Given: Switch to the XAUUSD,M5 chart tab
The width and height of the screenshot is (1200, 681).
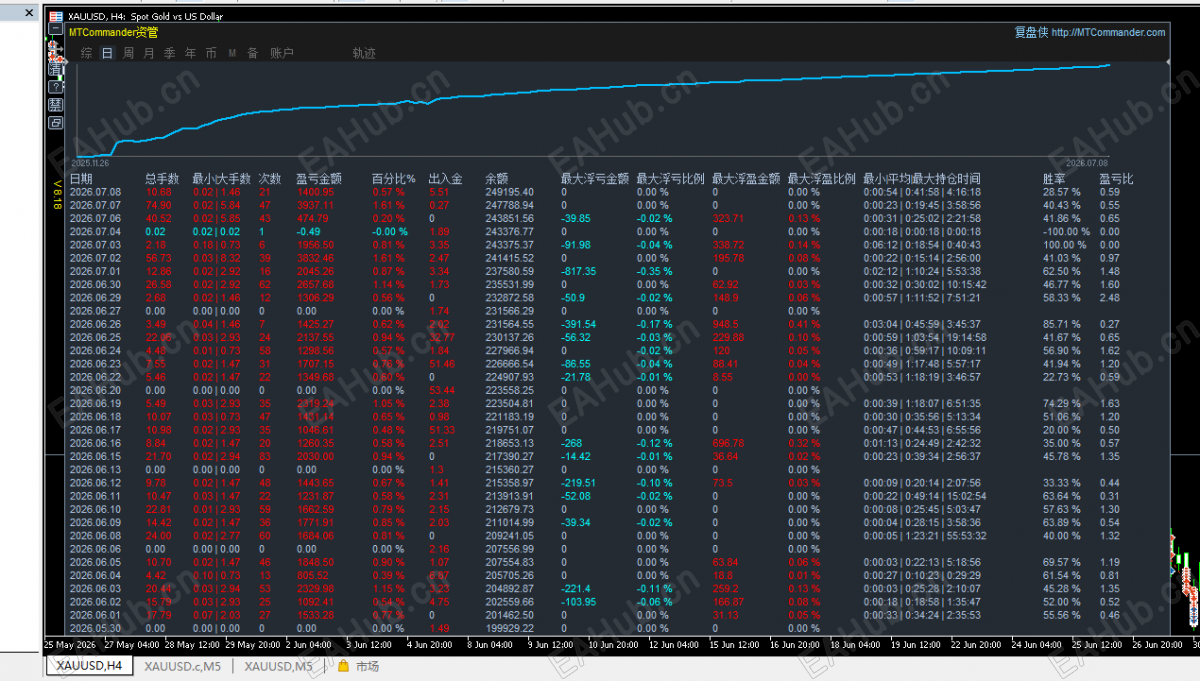Looking at the screenshot, I should pyautogui.click(x=279, y=666).
